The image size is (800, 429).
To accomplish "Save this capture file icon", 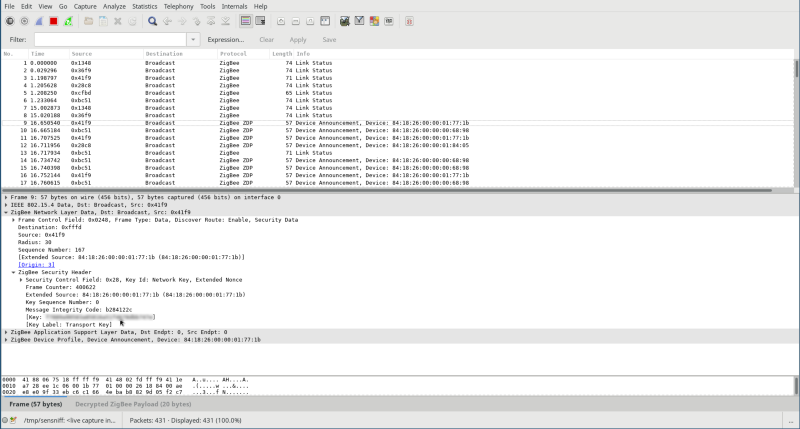I will 103,21.
